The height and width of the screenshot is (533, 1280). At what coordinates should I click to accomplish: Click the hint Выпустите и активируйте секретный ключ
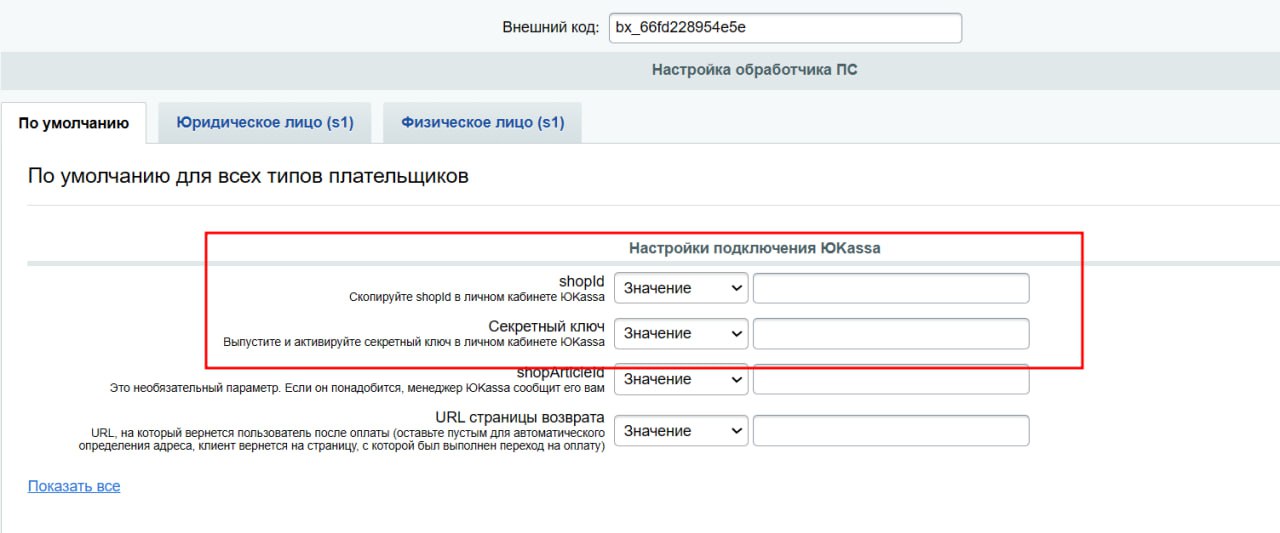point(414,342)
